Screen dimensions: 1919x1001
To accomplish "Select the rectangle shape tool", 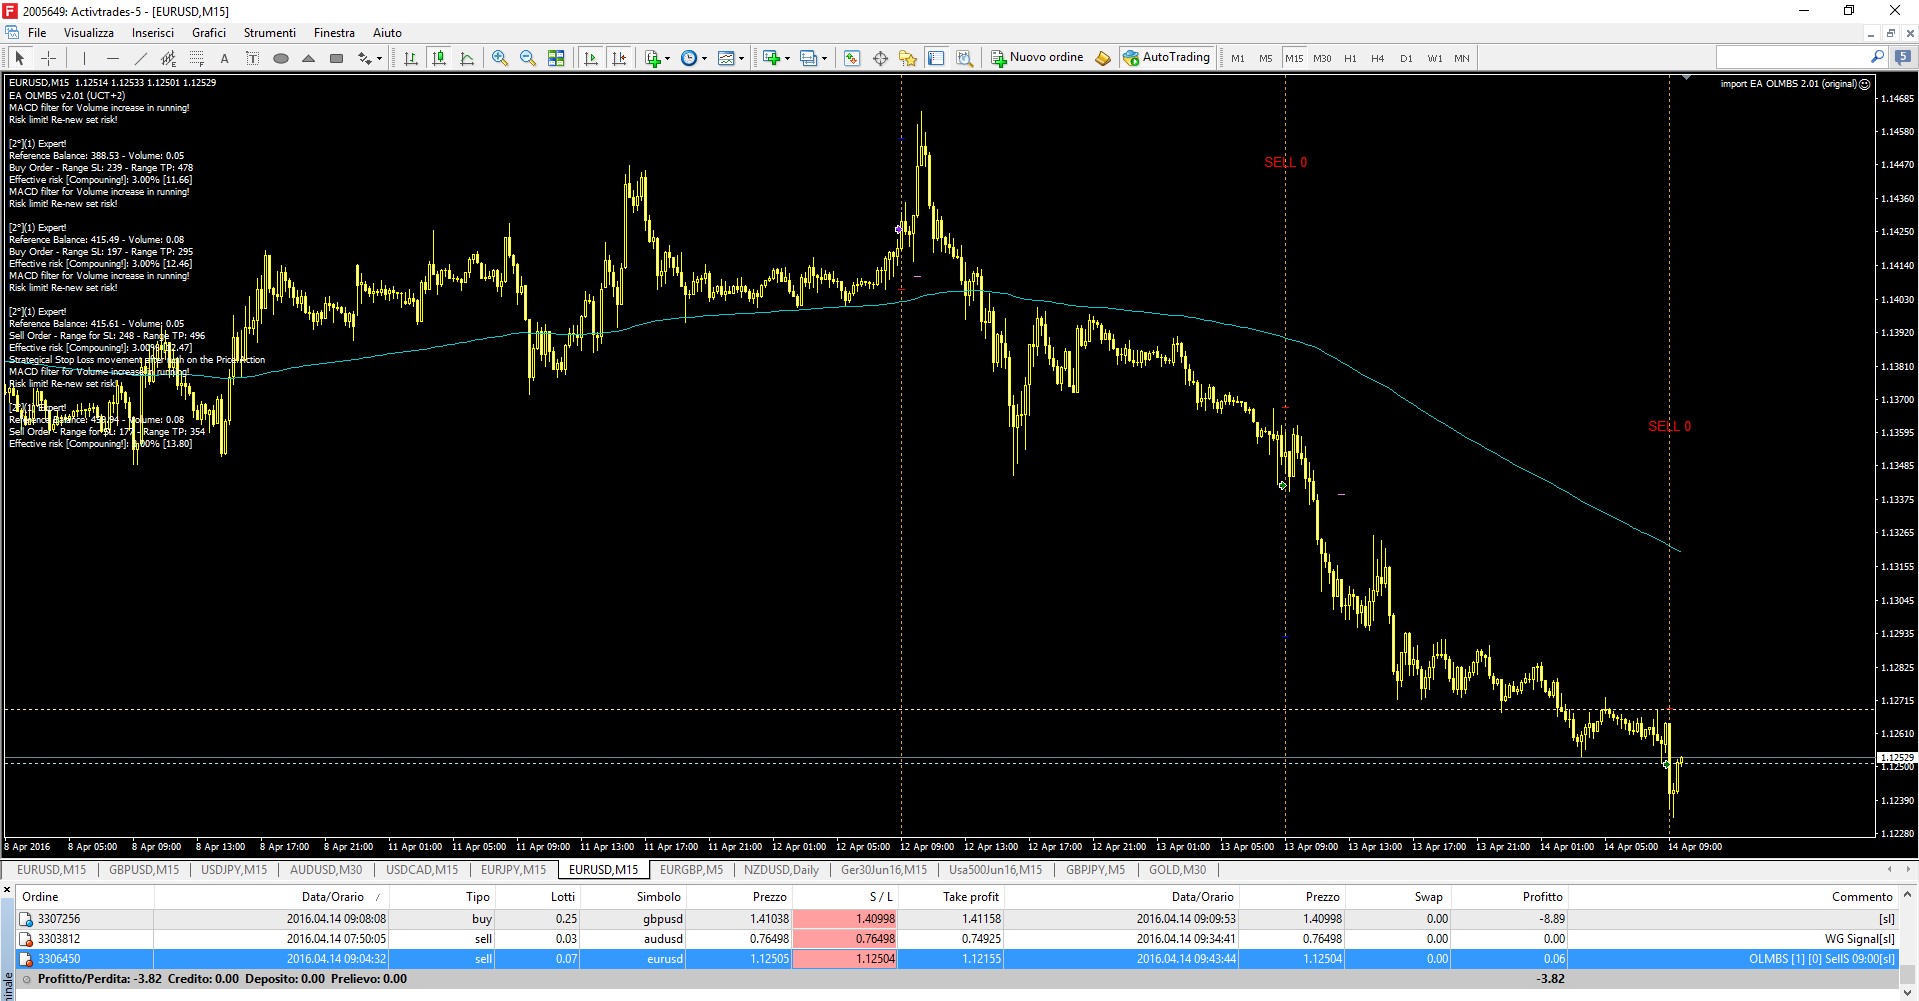I will tap(337, 58).
